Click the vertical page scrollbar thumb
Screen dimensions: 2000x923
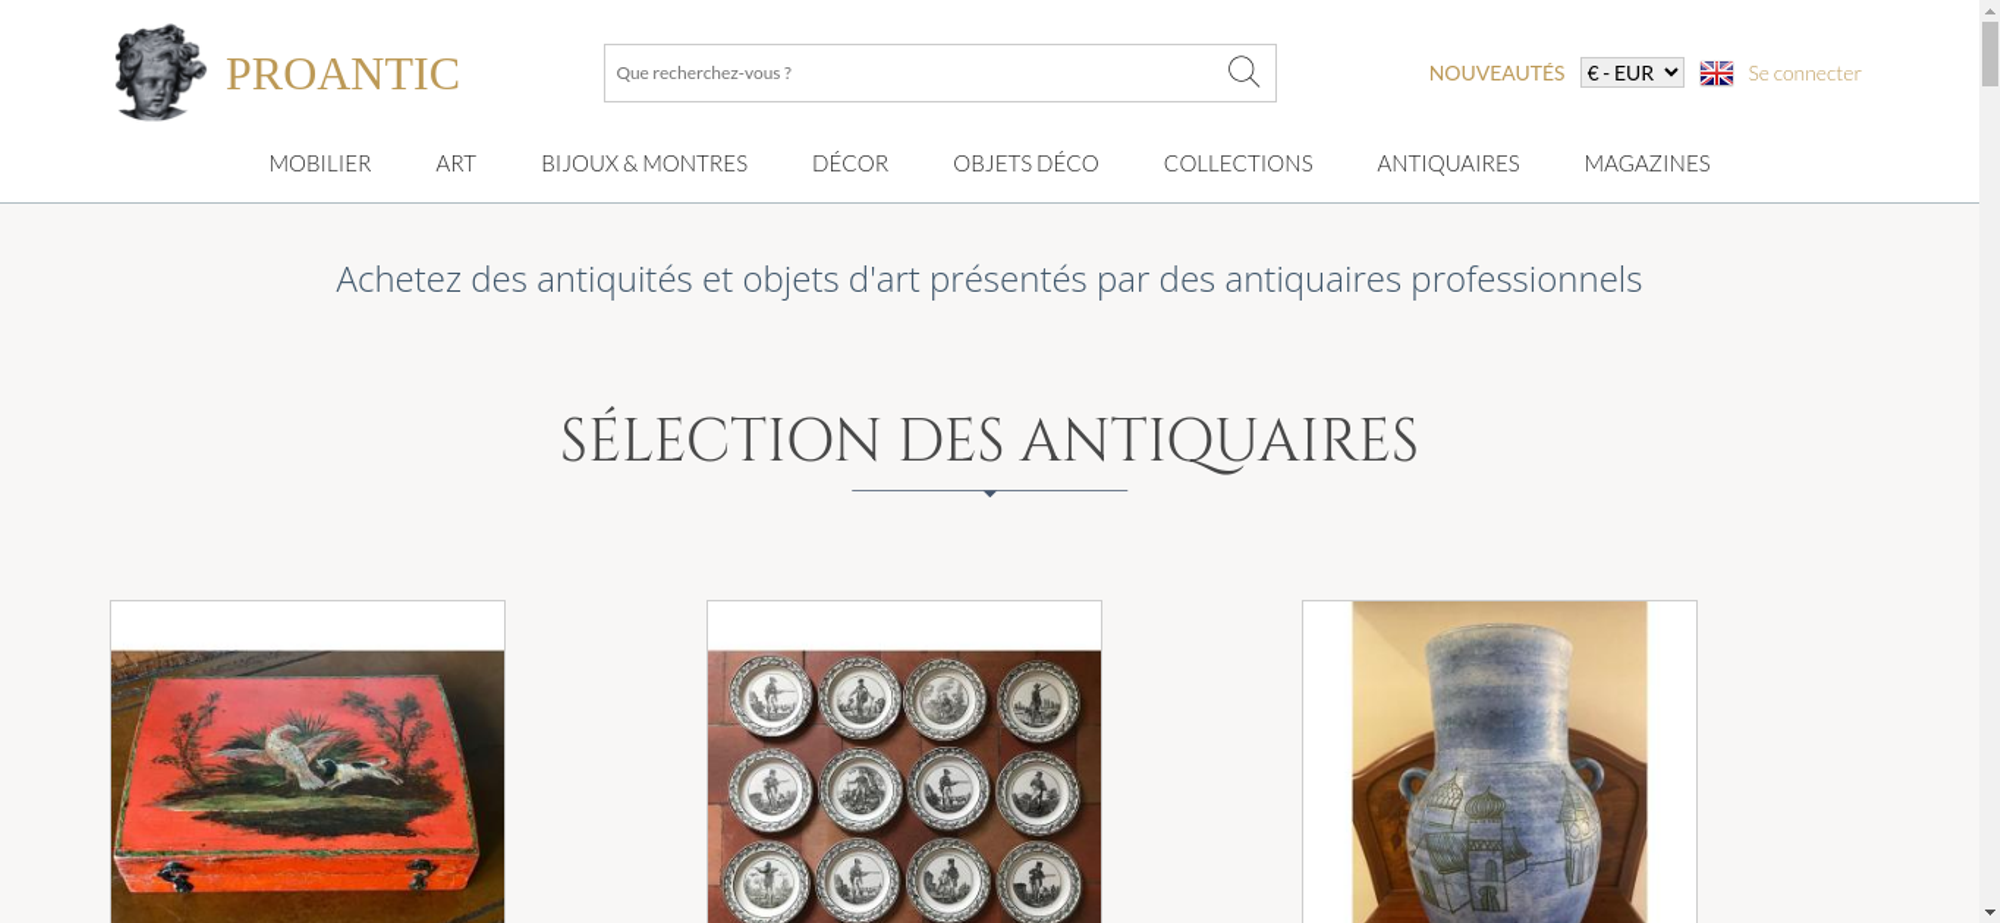[1990, 53]
